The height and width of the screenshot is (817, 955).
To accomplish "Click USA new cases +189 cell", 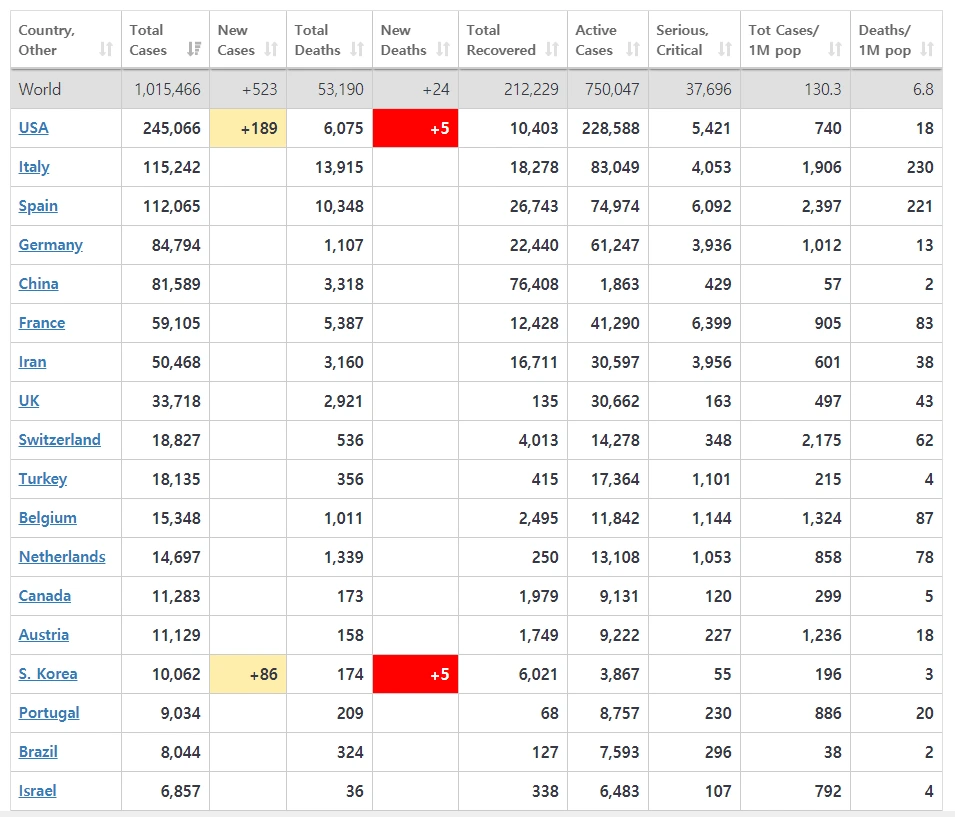I will (x=248, y=128).
